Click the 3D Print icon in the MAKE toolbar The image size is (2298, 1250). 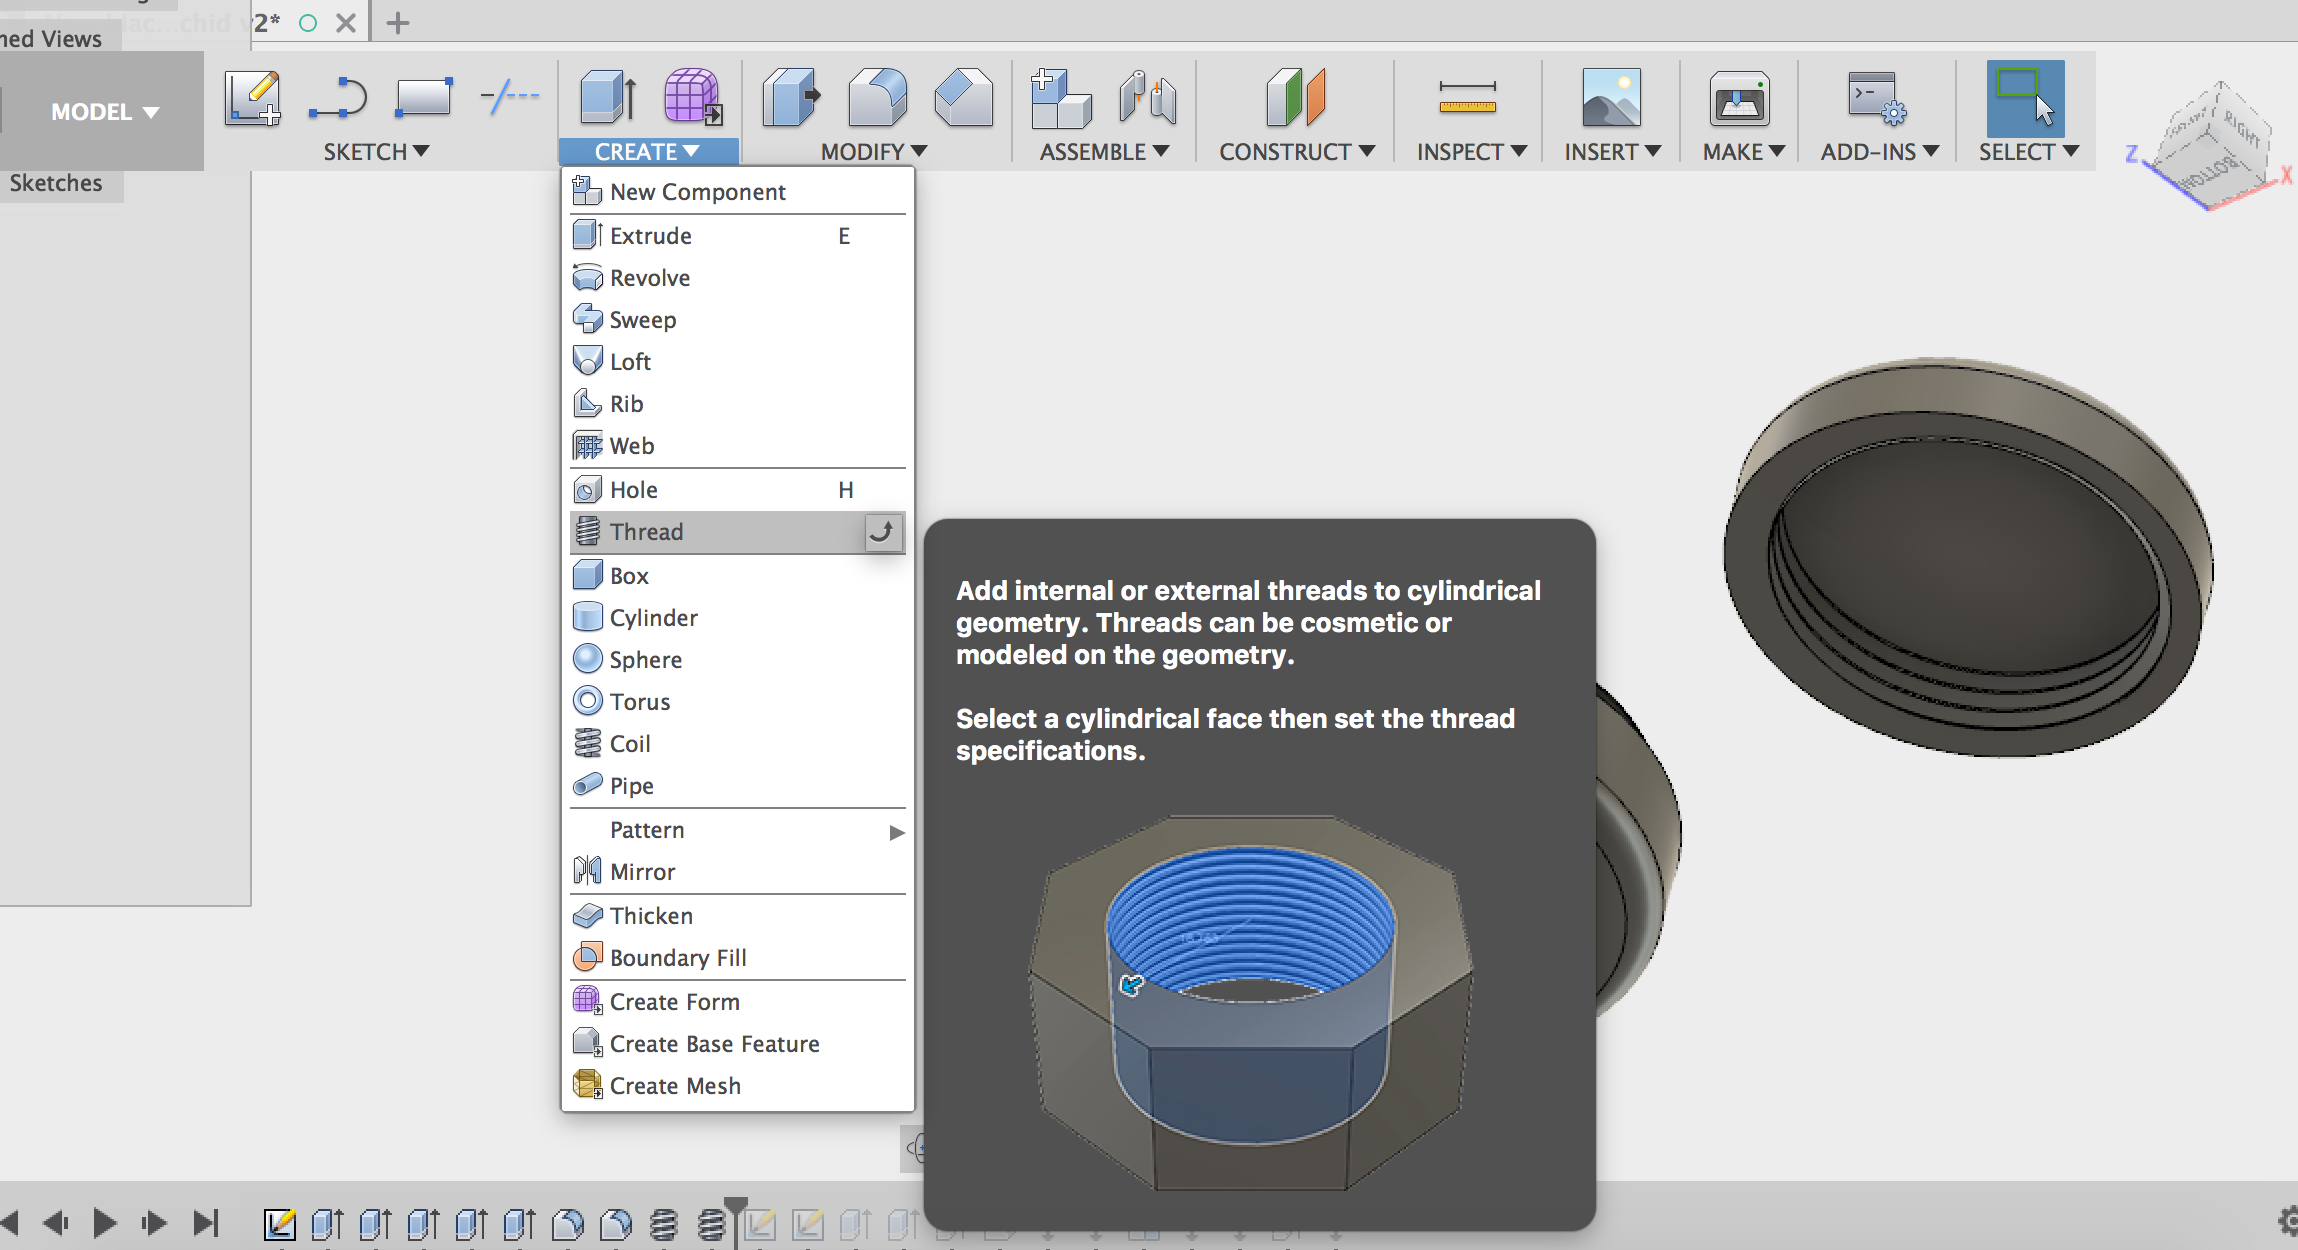pyautogui.click(x=1739, y=98)
